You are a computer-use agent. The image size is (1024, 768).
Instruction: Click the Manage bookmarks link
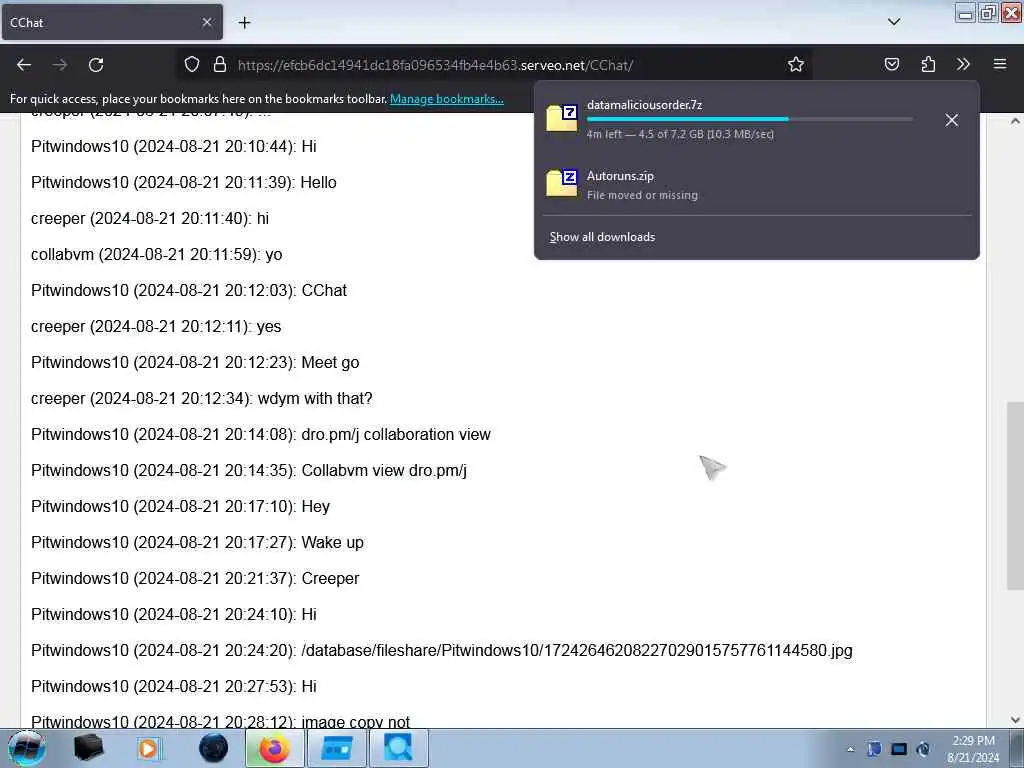click(447, 99)
